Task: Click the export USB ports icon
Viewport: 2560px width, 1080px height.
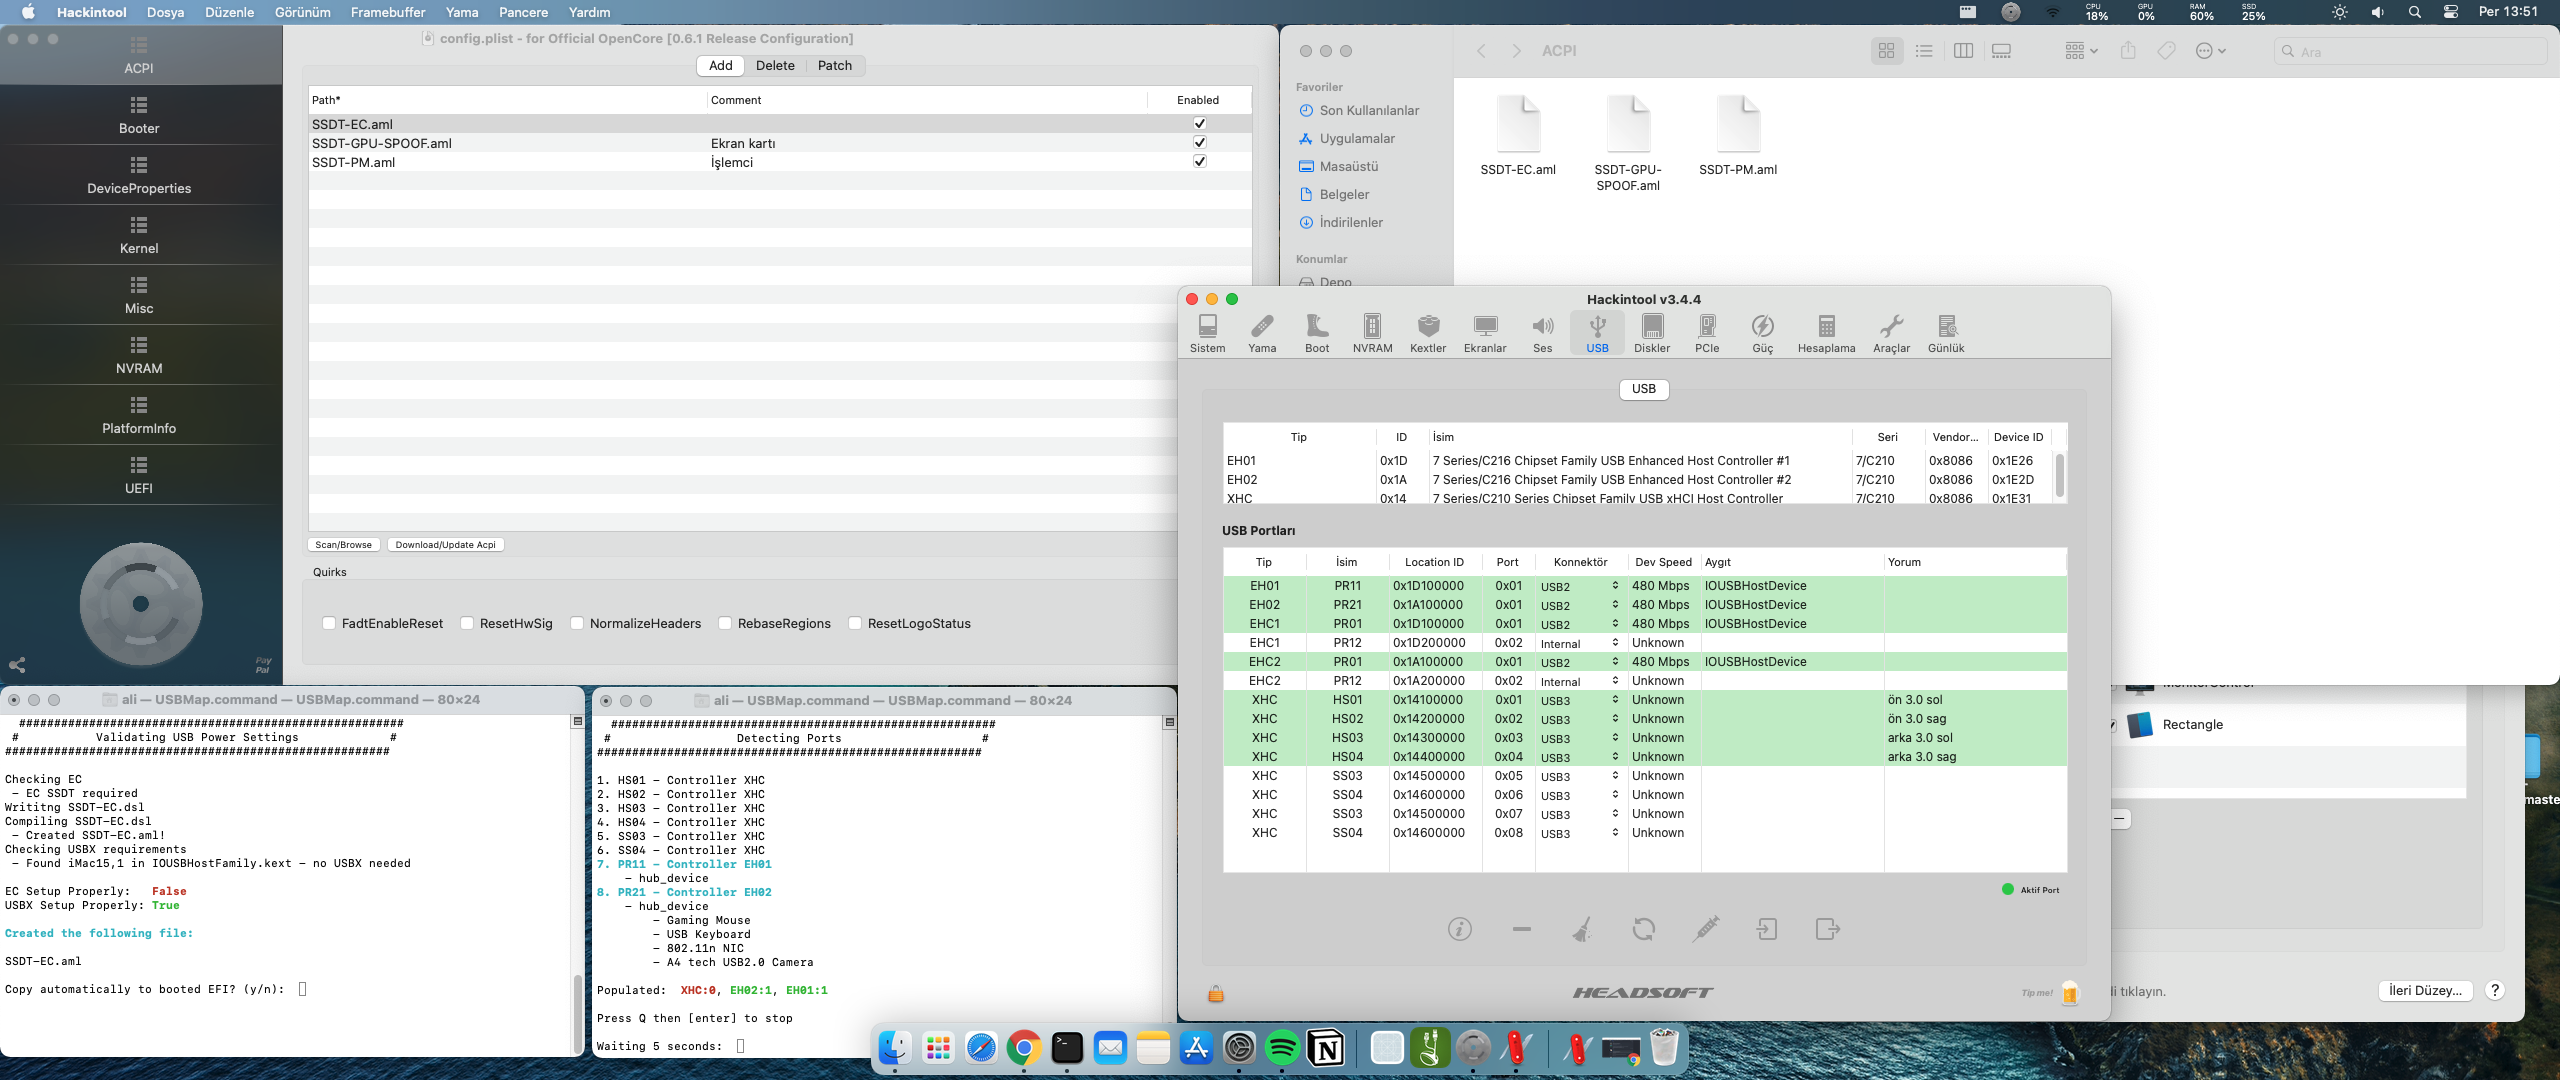Action: [1827, 929]
